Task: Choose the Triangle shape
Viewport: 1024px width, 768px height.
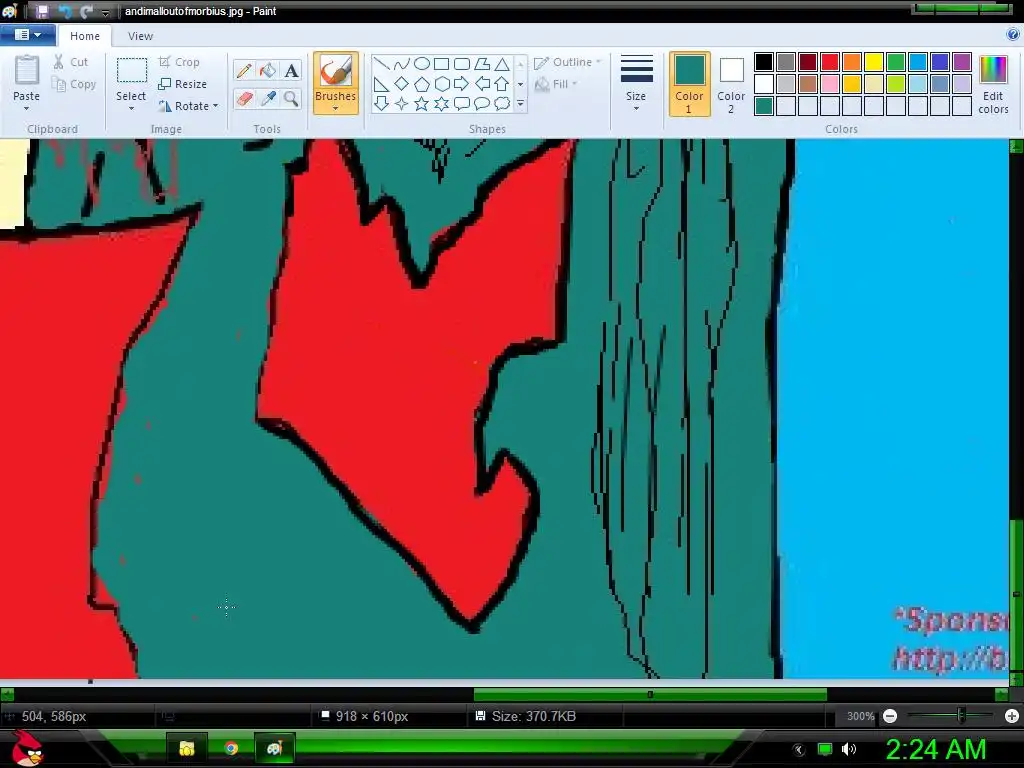Action: pyautogui.click(x=502, y=64)
